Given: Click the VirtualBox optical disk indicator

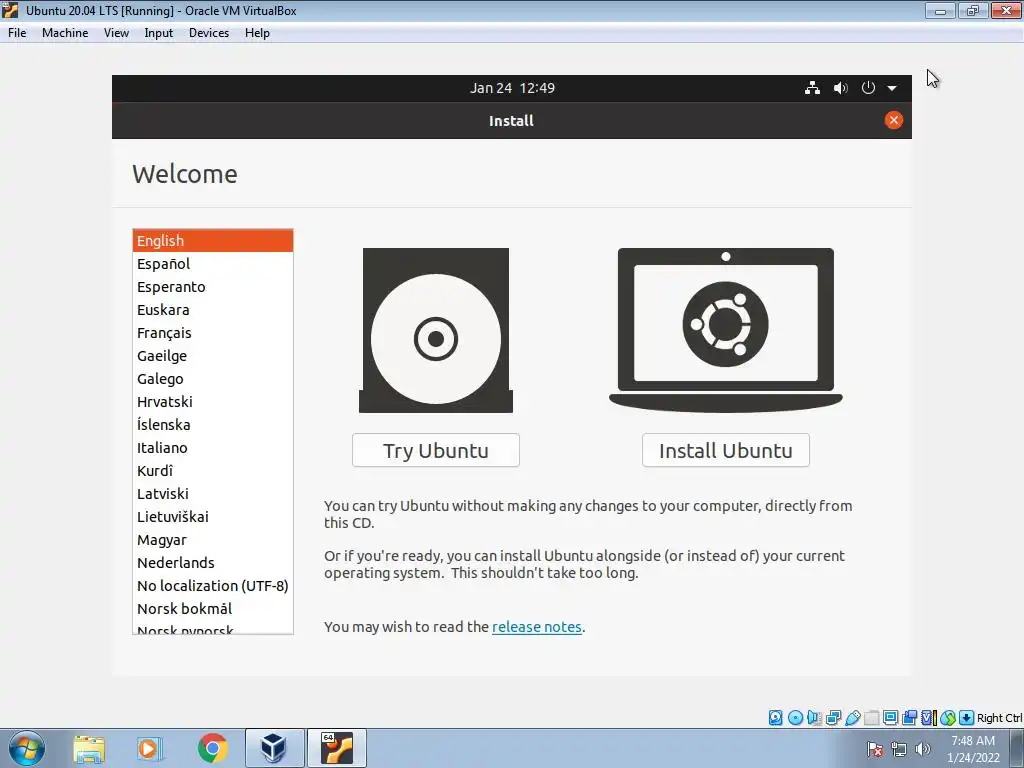Looking at the screenshot, I should (x=795, y=718).
